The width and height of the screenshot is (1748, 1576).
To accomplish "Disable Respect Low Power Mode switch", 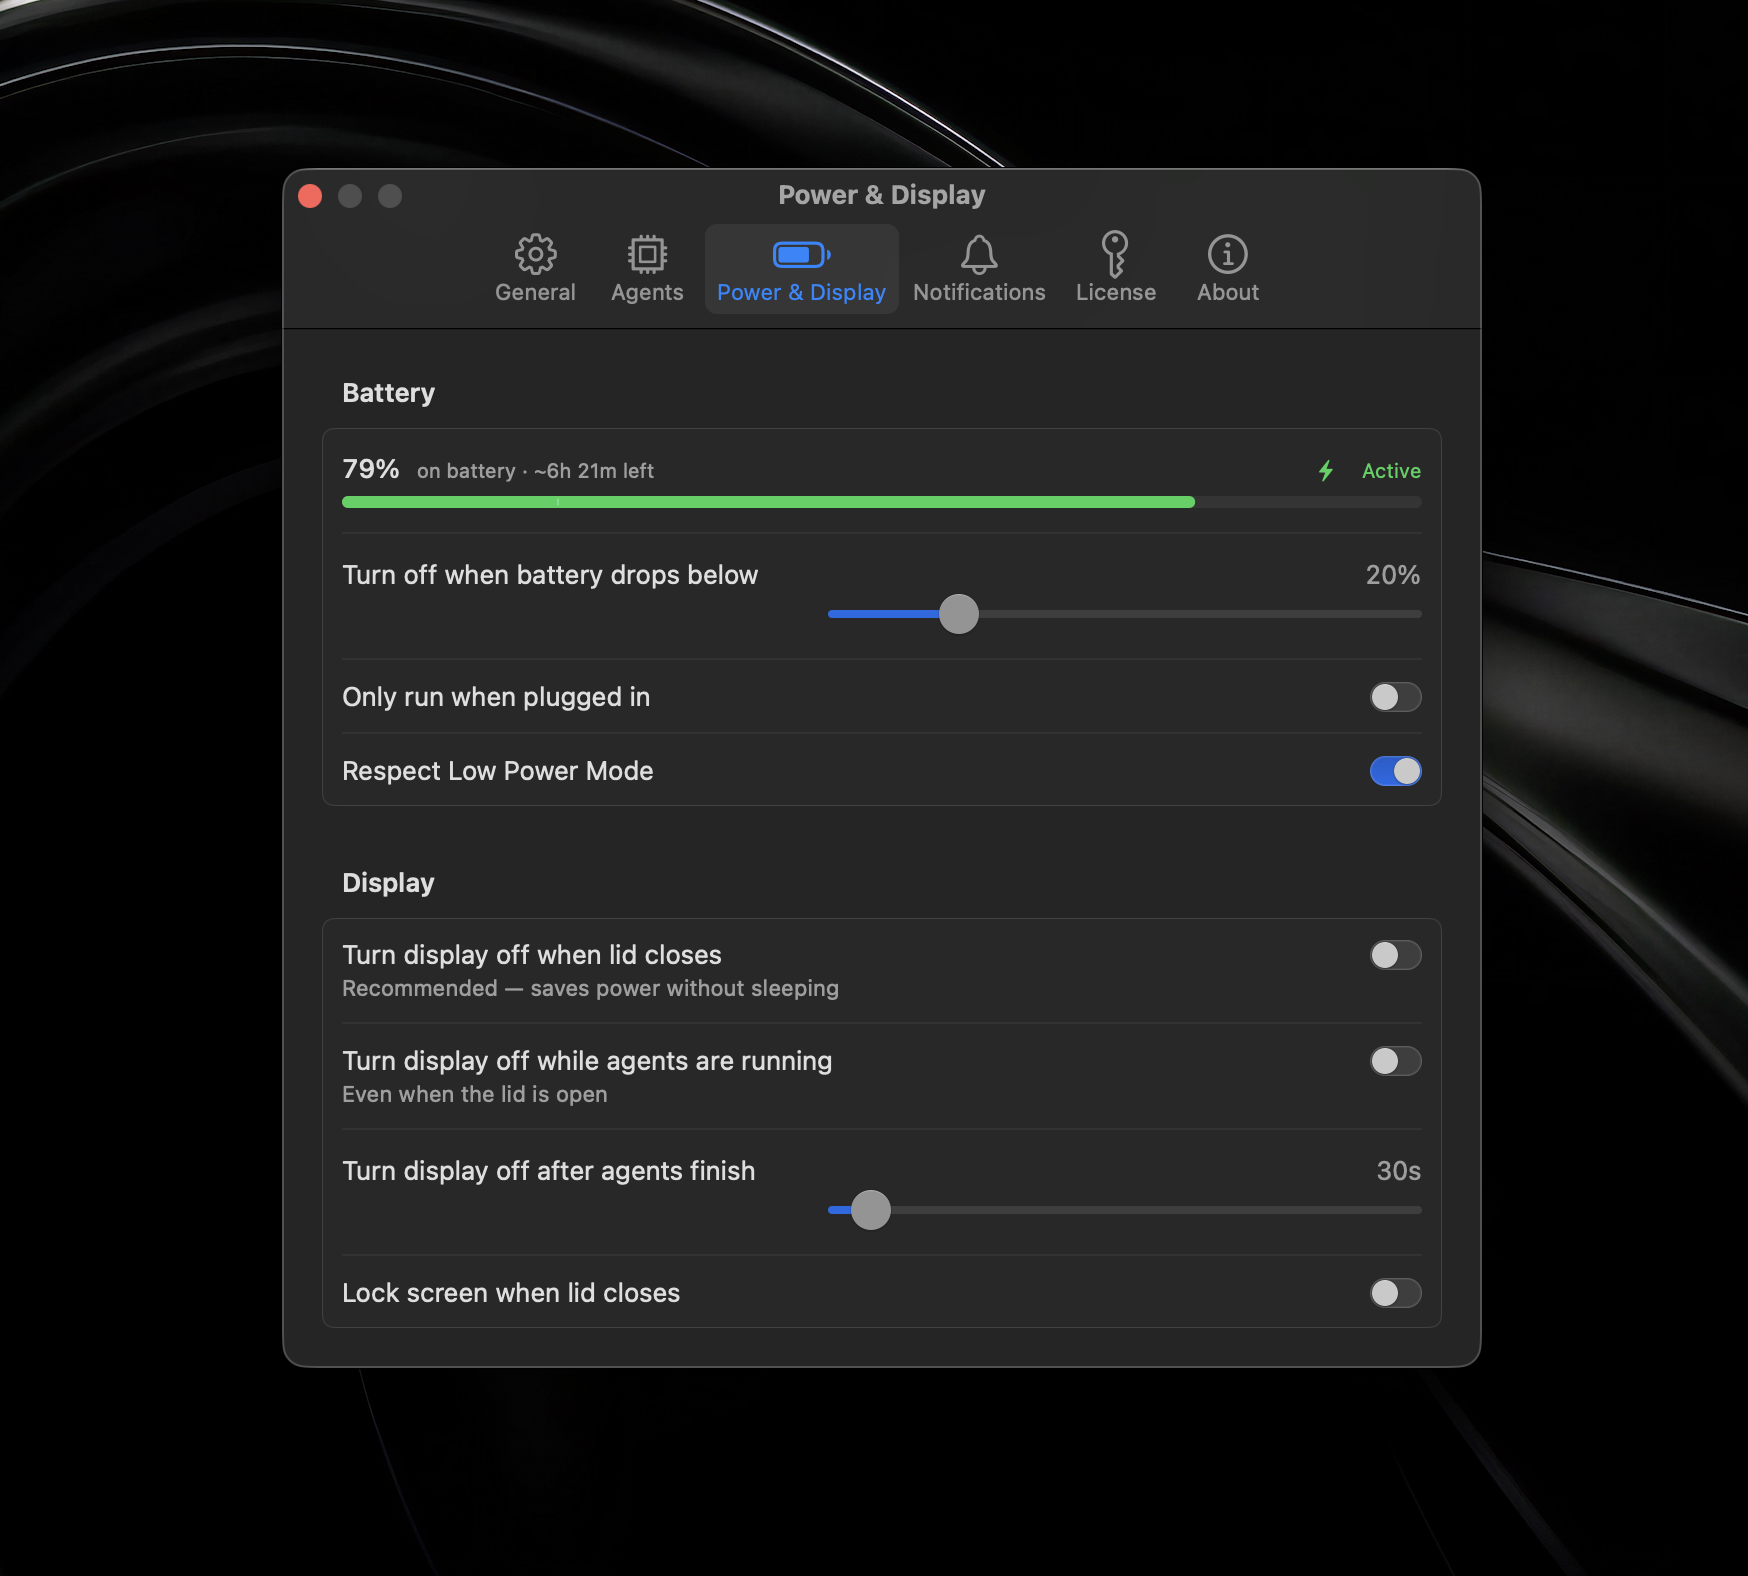I will [1395, 771].
